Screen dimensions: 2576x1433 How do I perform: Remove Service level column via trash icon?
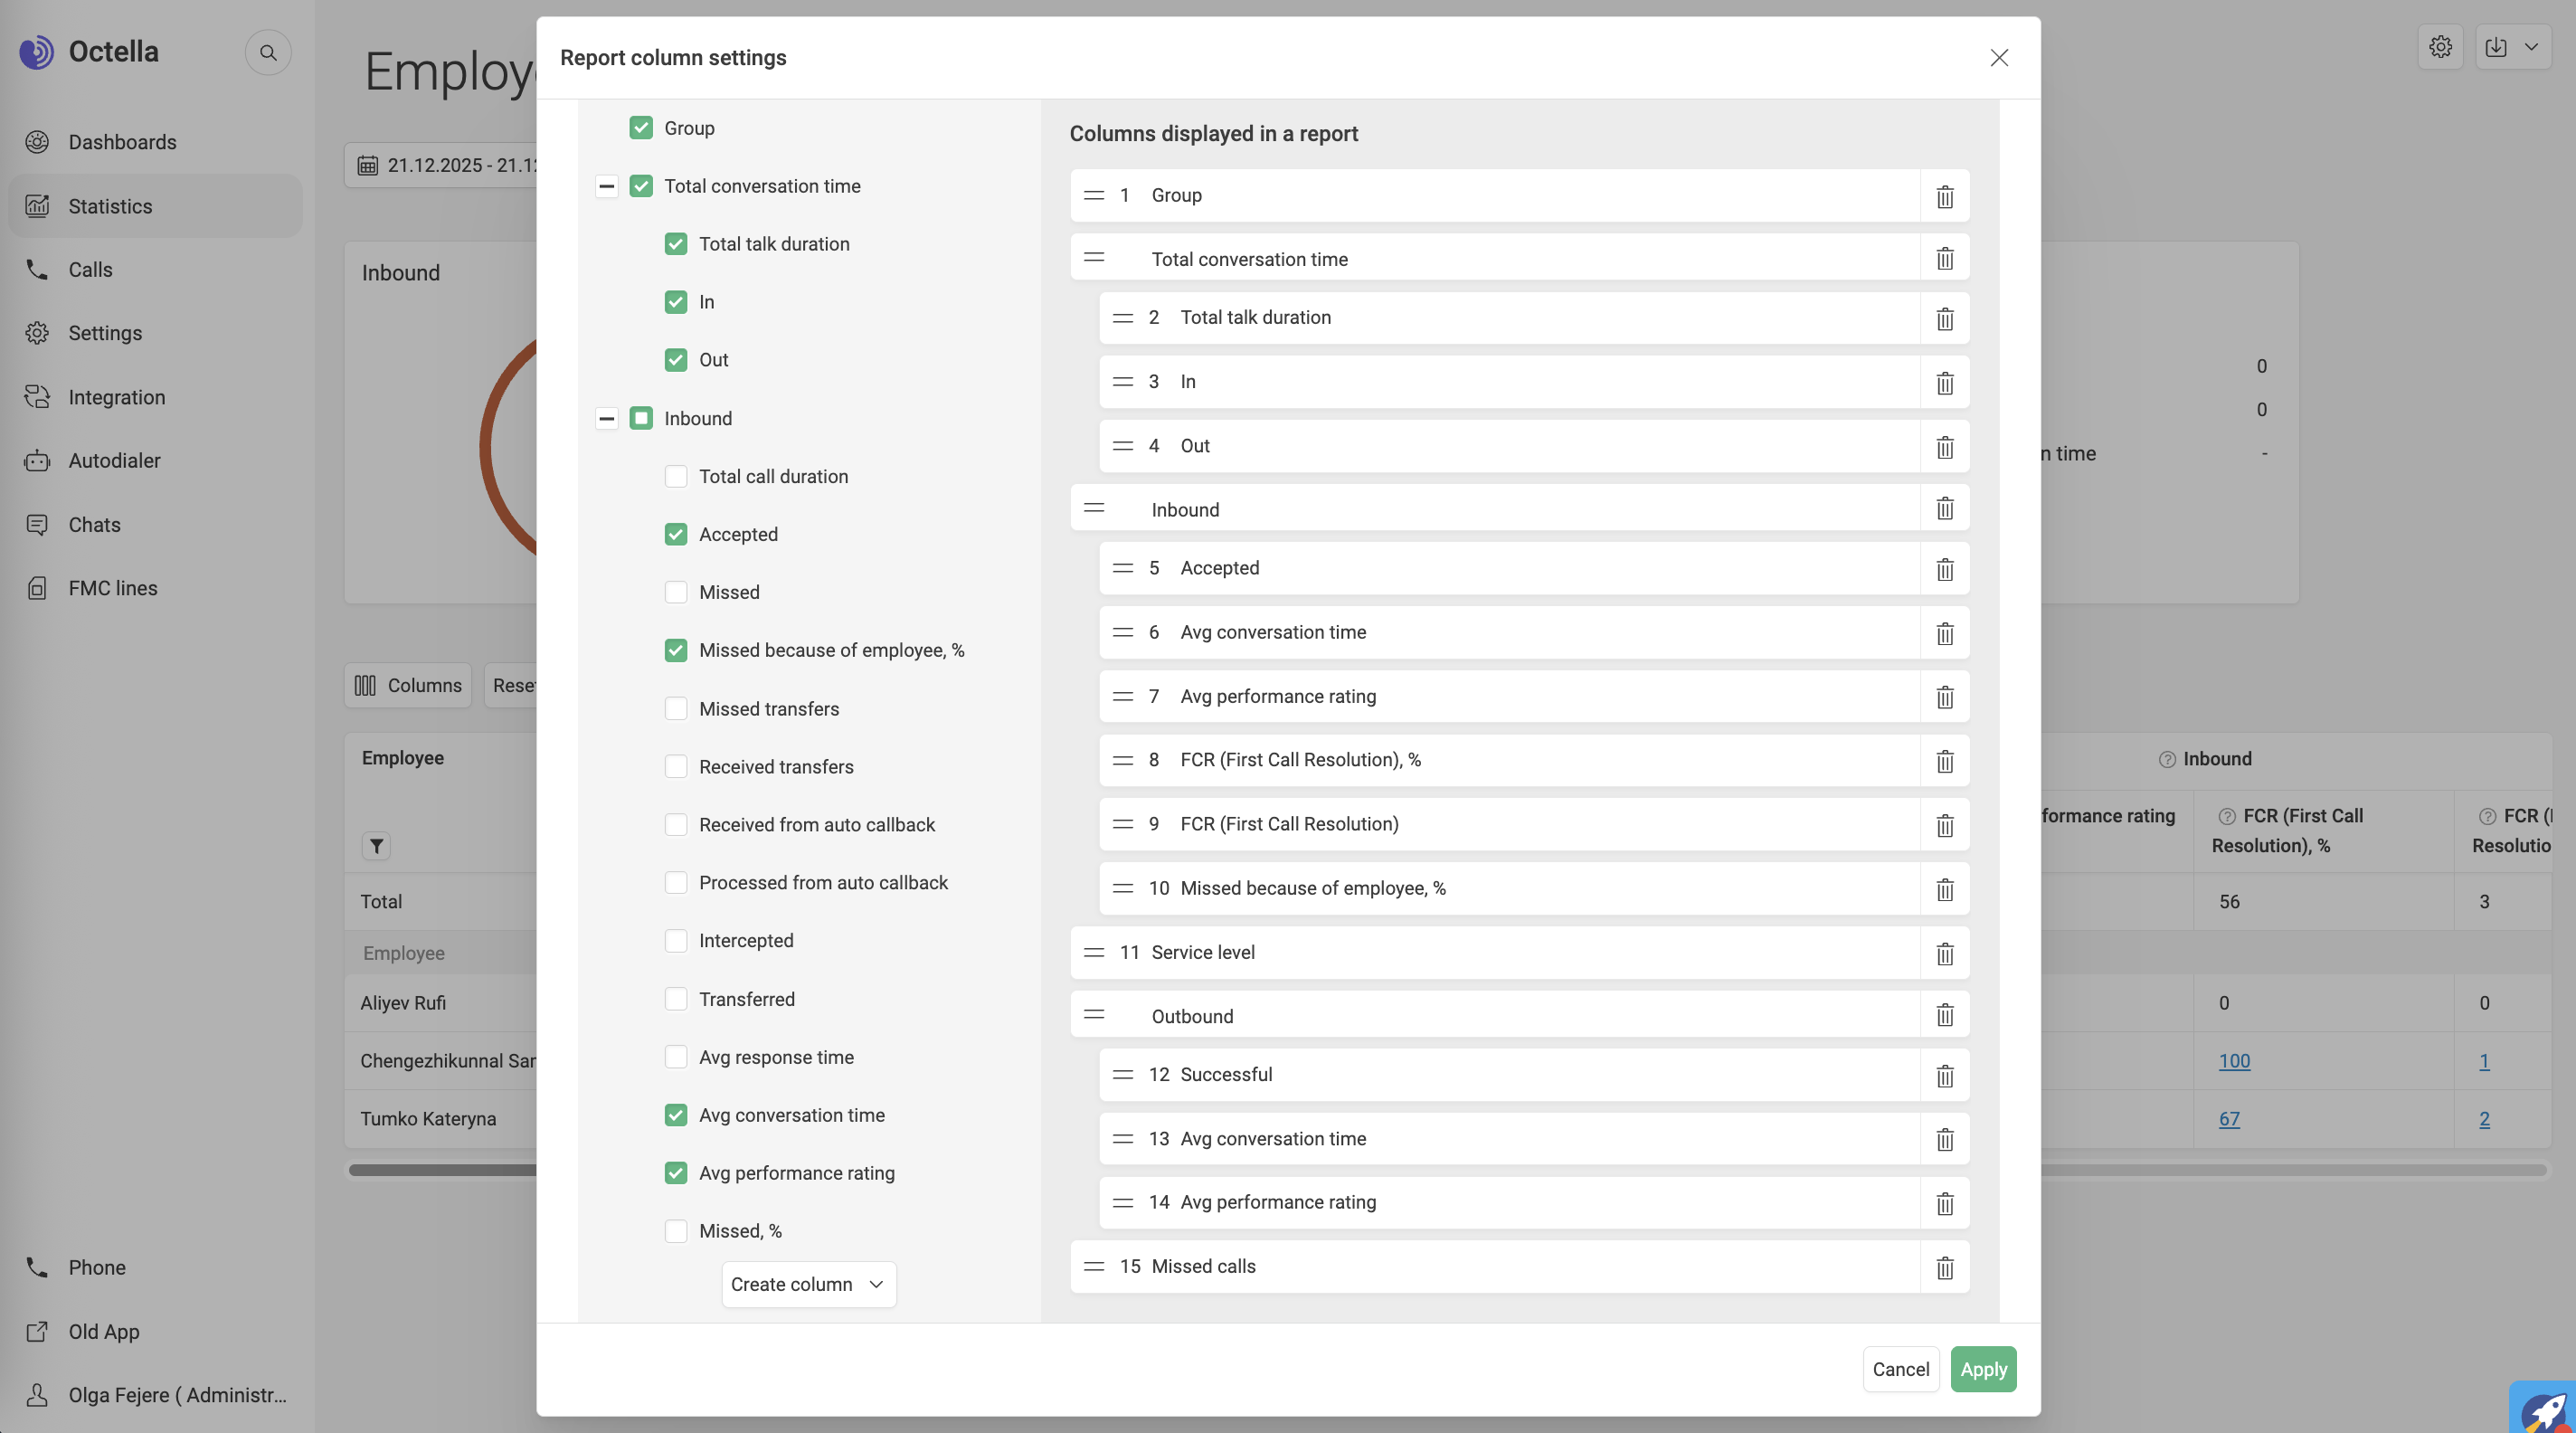[1944, 953]
